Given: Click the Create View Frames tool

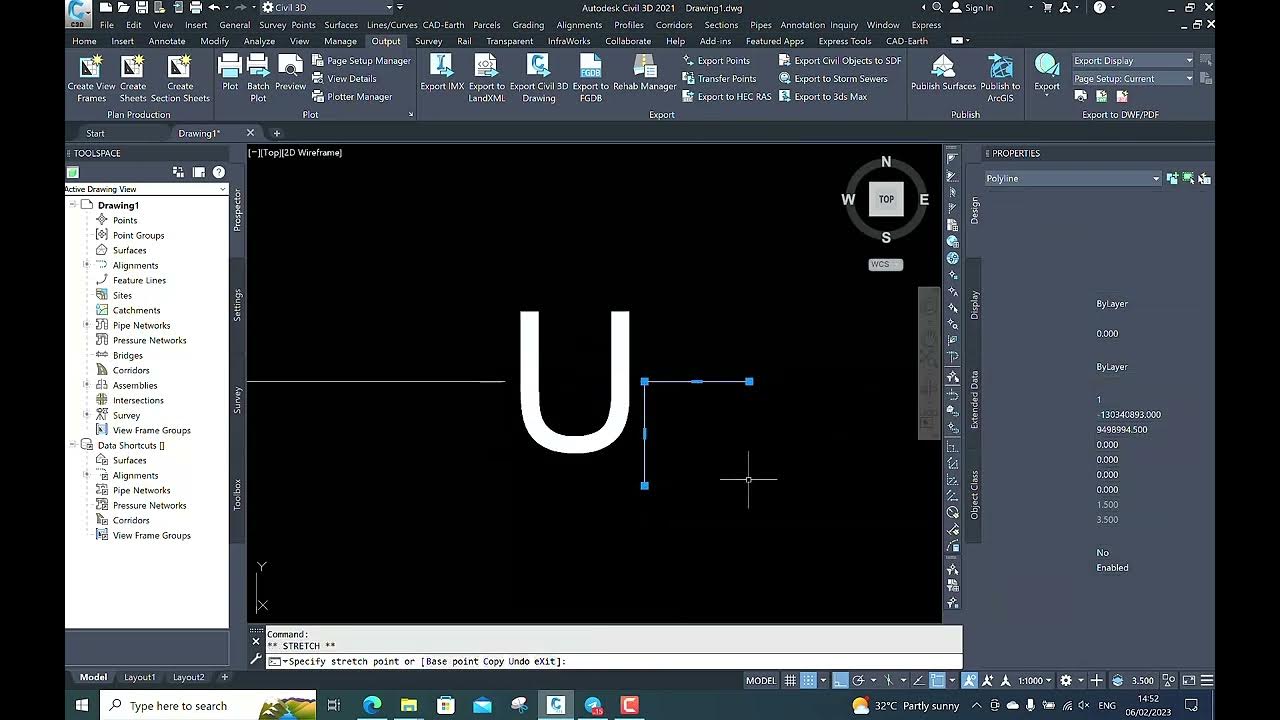Looking at the screenshot, I should tap(91, 78).
